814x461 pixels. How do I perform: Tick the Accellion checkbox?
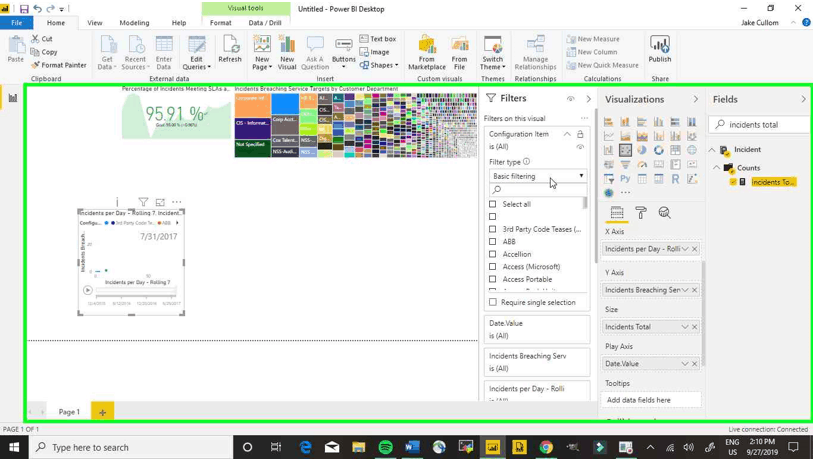[493, 254]
